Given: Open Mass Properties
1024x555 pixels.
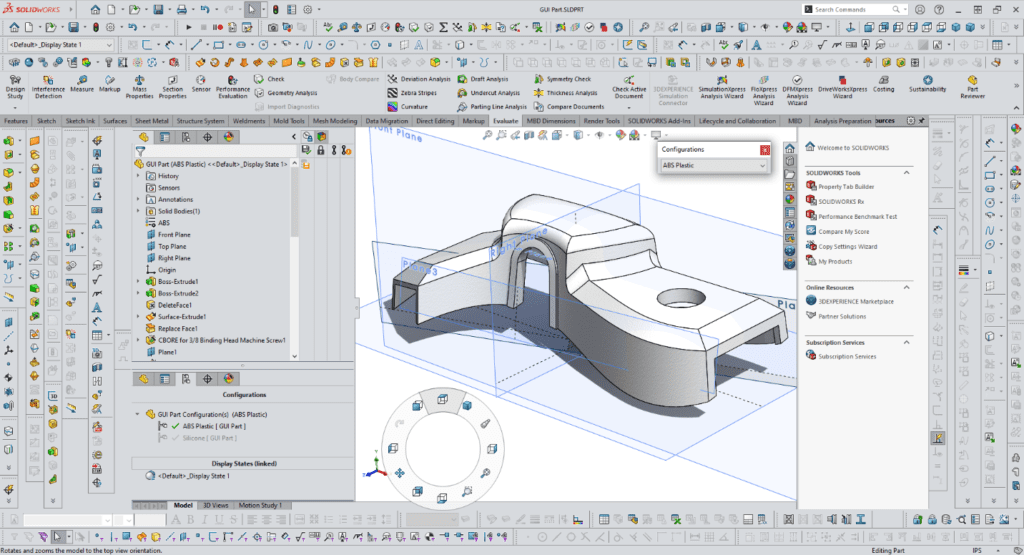Looking at the screenshot, I should 139,86.
